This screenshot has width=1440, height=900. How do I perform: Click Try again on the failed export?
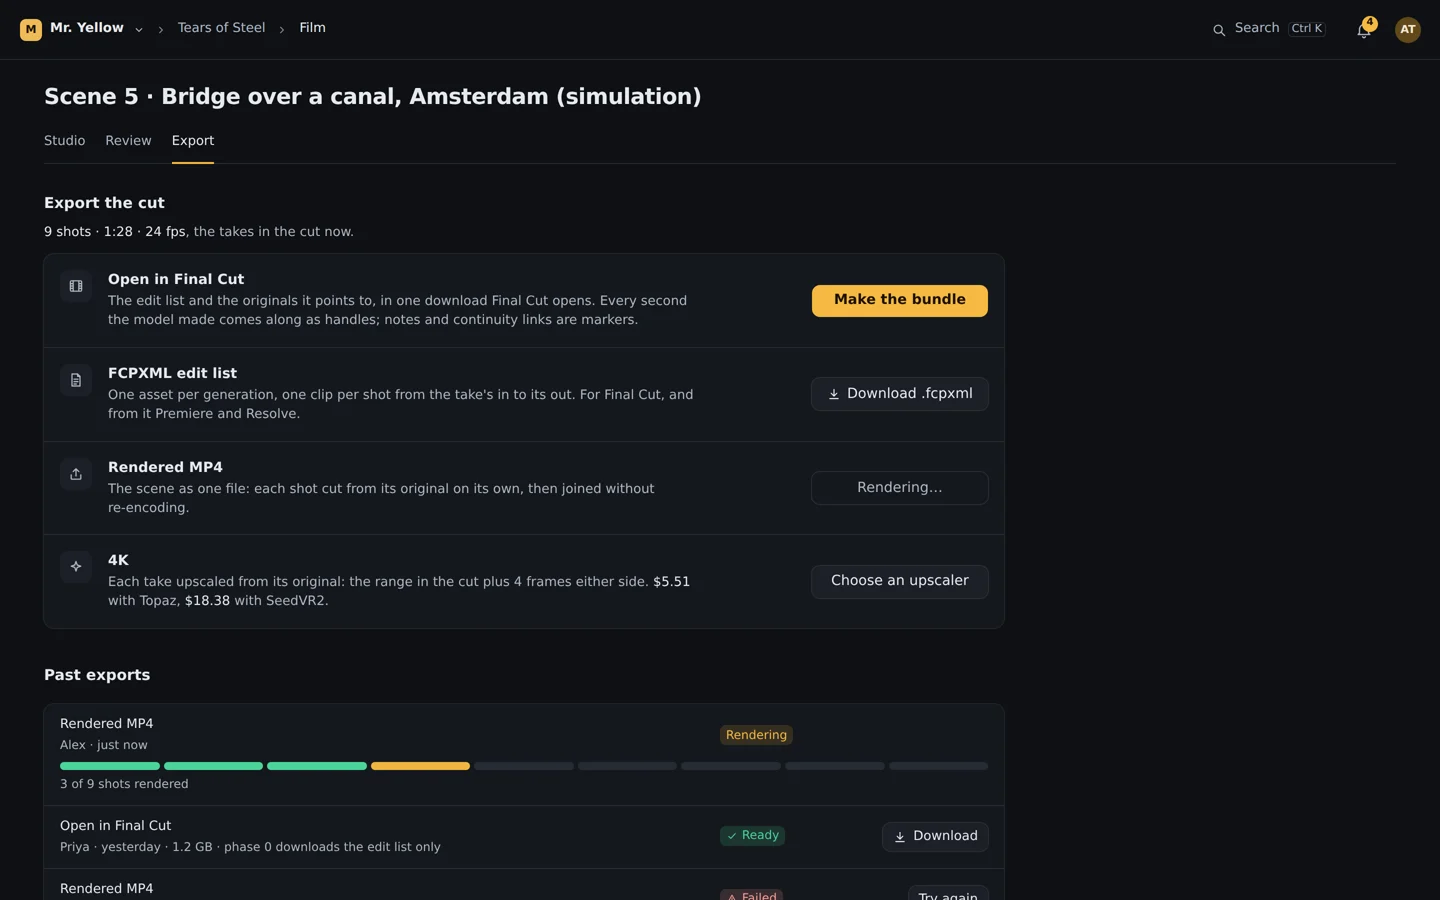click(948, 894)
